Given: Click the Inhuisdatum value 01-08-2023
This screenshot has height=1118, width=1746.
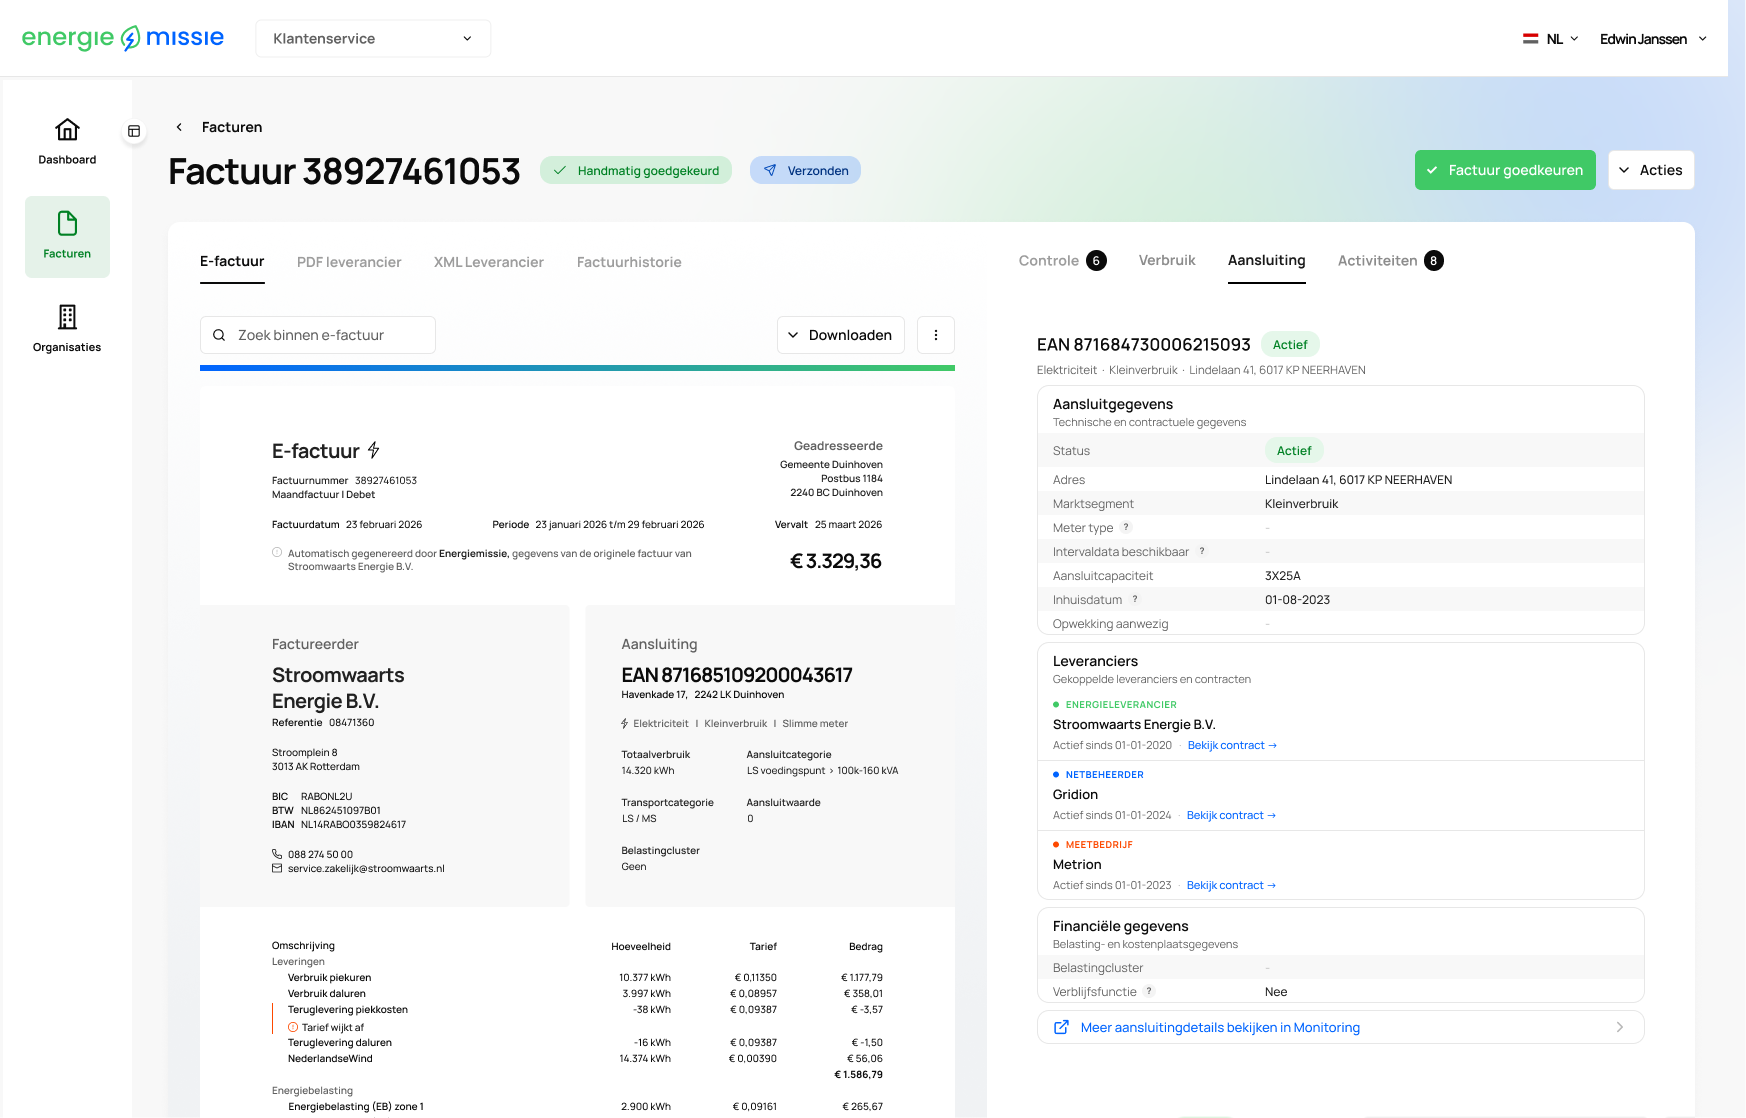Looking at the screenshot, I should [x=1297, y=599].
